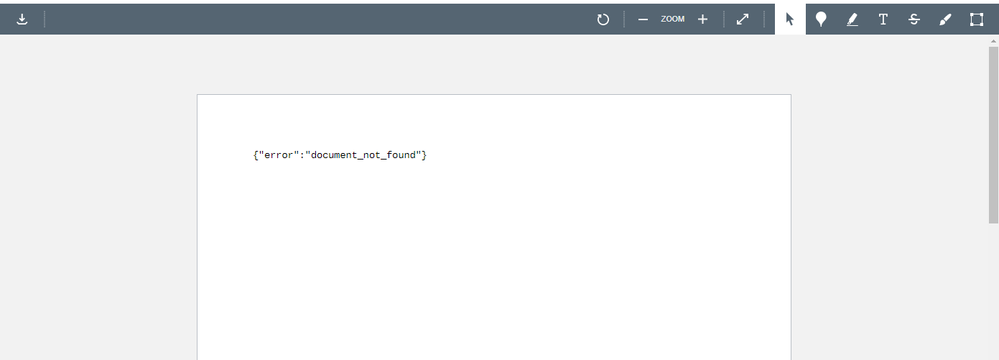This screenshot has width=999, height=360.
Task: Download the document with the download icon
Action: pyautogui.click(x=22, y=19)
